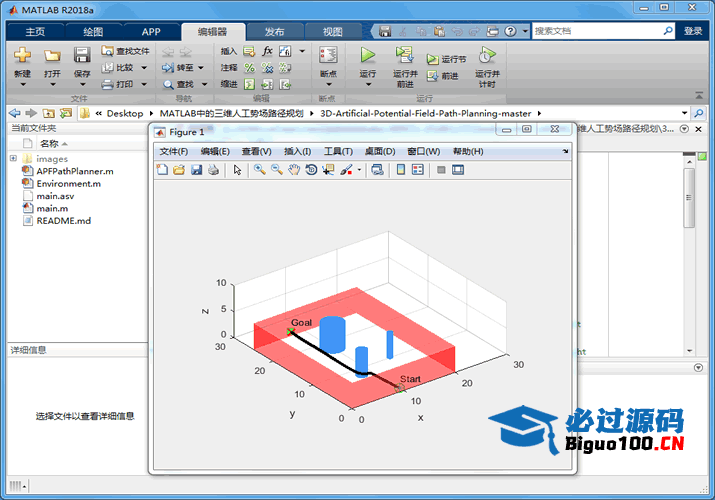The width and height of the screenshot is (715, 500).
Task: Open the Figure Desktop (桌面) menu
Action: click(380, 151)
